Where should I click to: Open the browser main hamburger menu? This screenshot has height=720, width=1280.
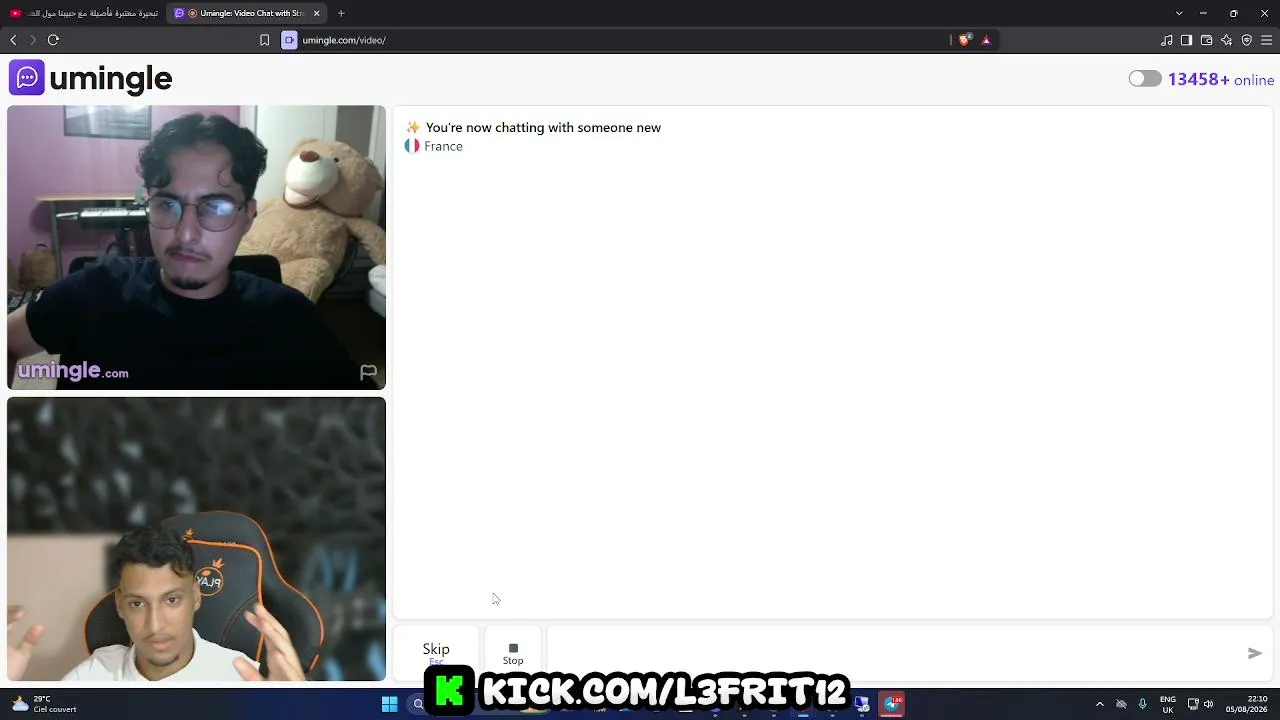point(1266,40)
